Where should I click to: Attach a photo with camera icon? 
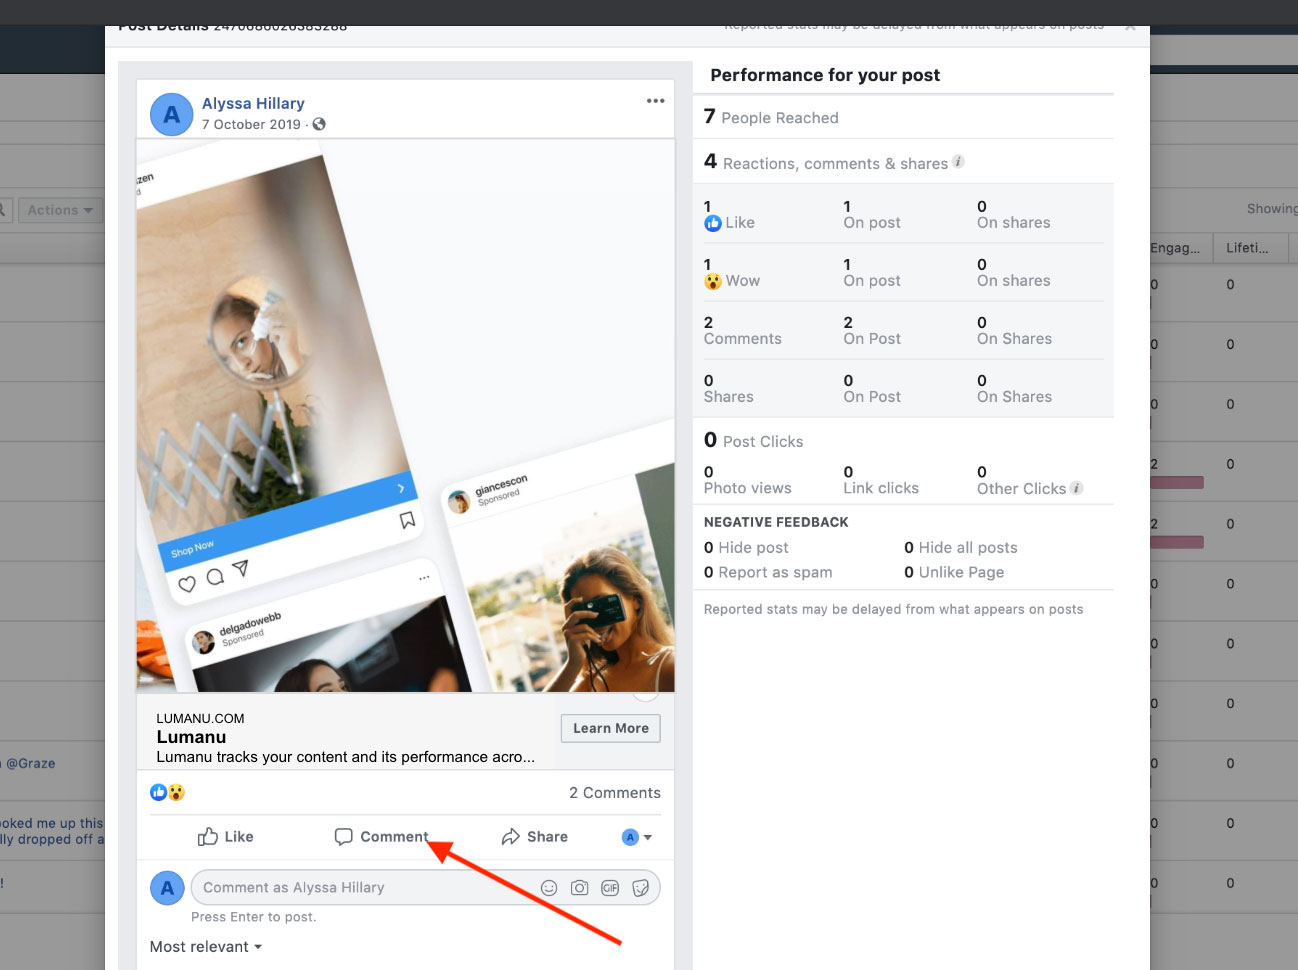pos(579,888)
